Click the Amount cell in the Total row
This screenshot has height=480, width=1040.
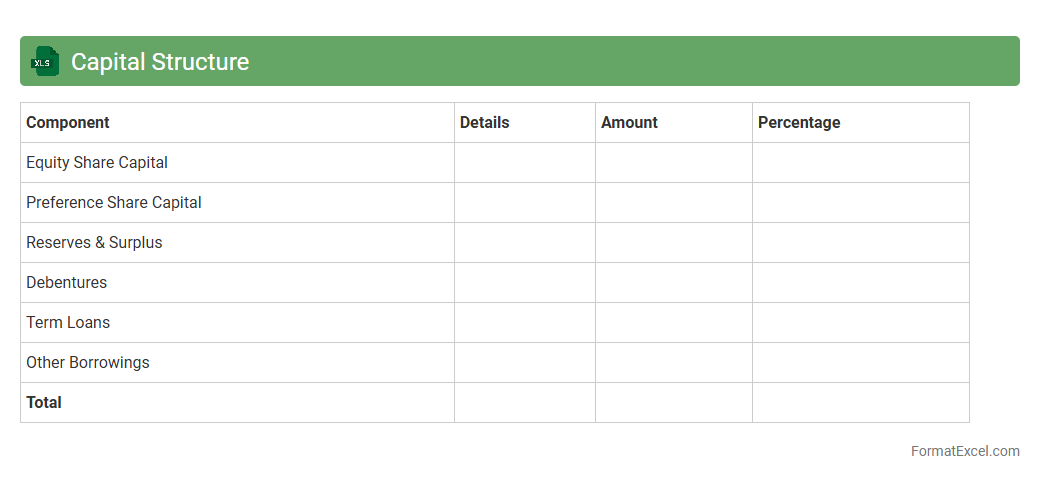pos(674,403)
